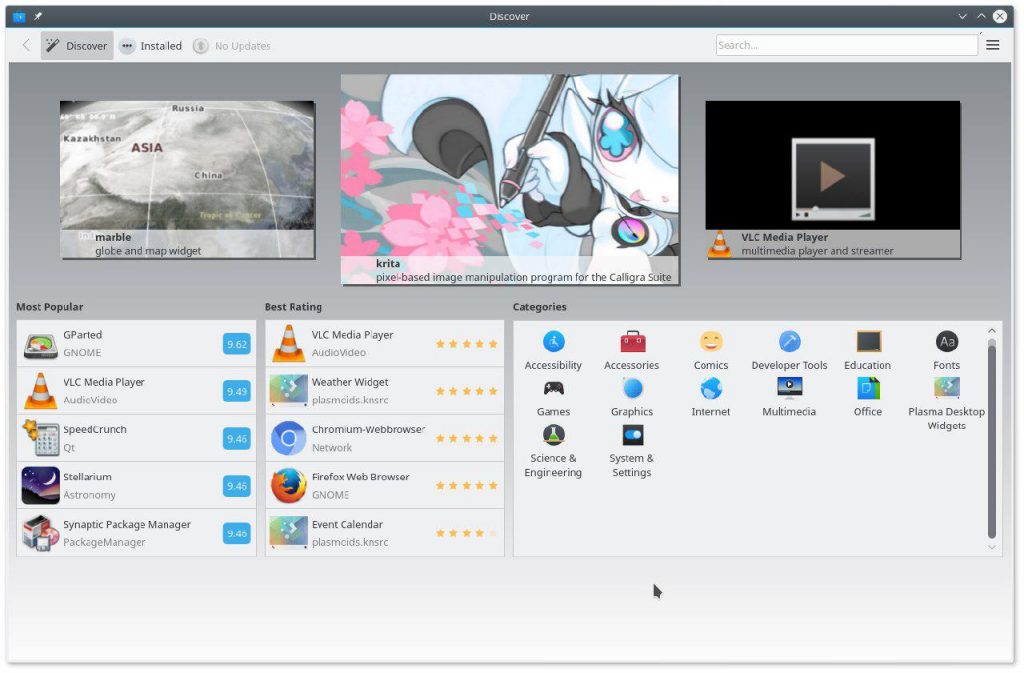
Task: Open the Games controller icon
Action: [x=554, y=389]
